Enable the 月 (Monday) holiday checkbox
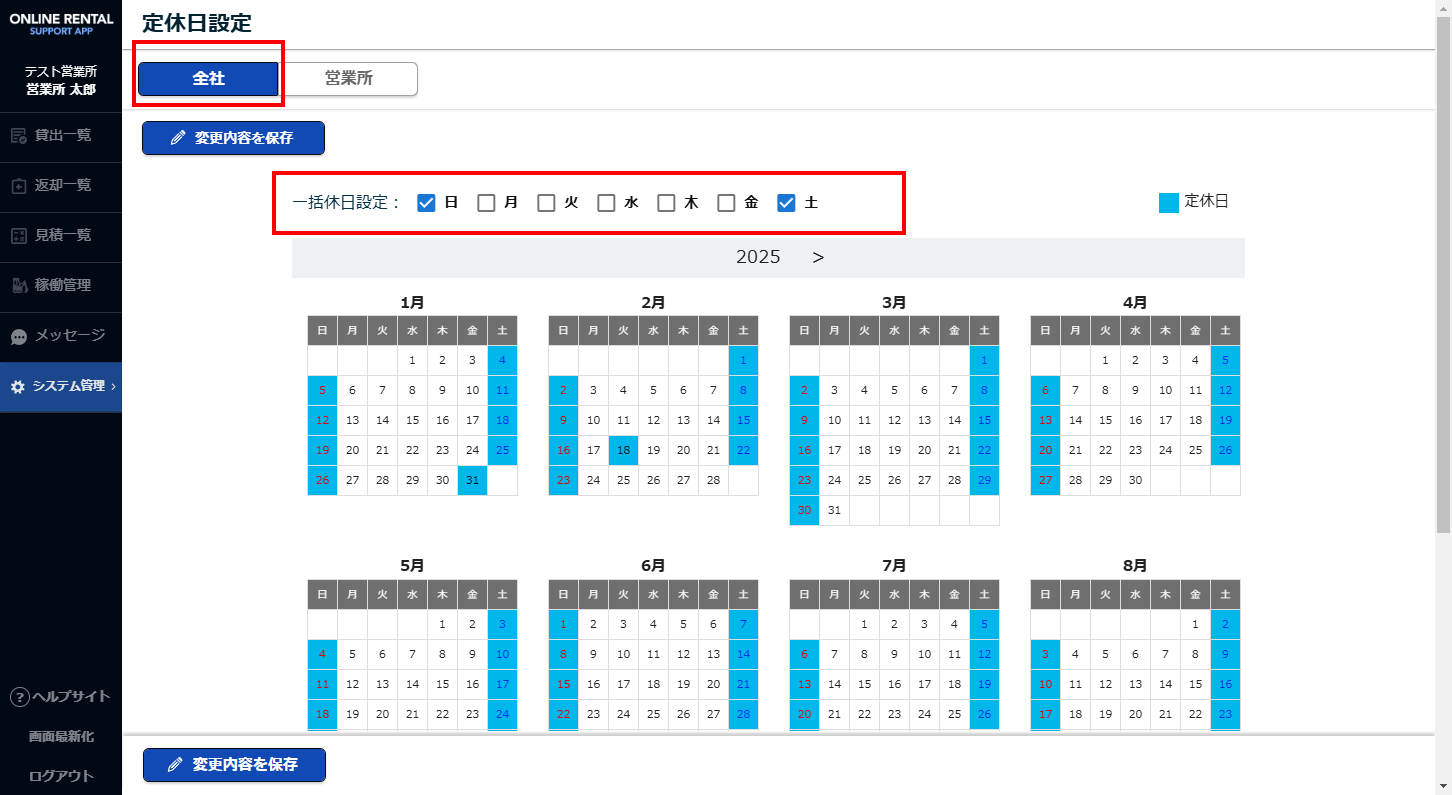The image size is (1452, 795). point(486,203)
